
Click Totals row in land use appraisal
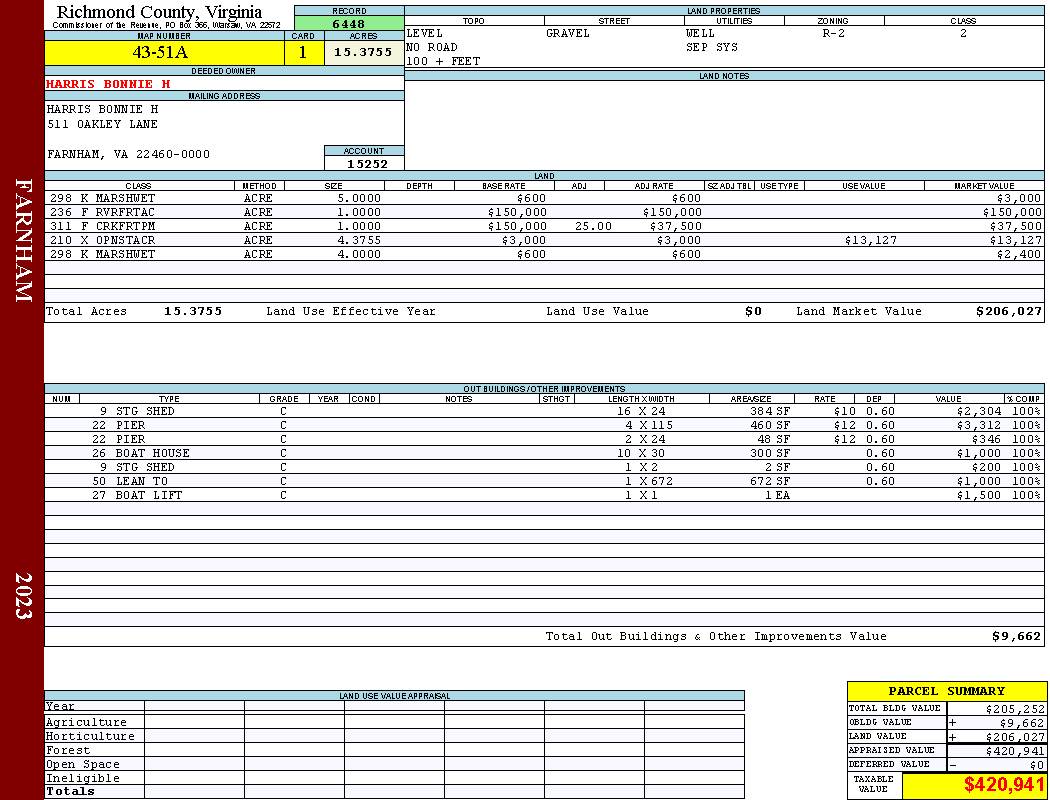tap(394, 791)
